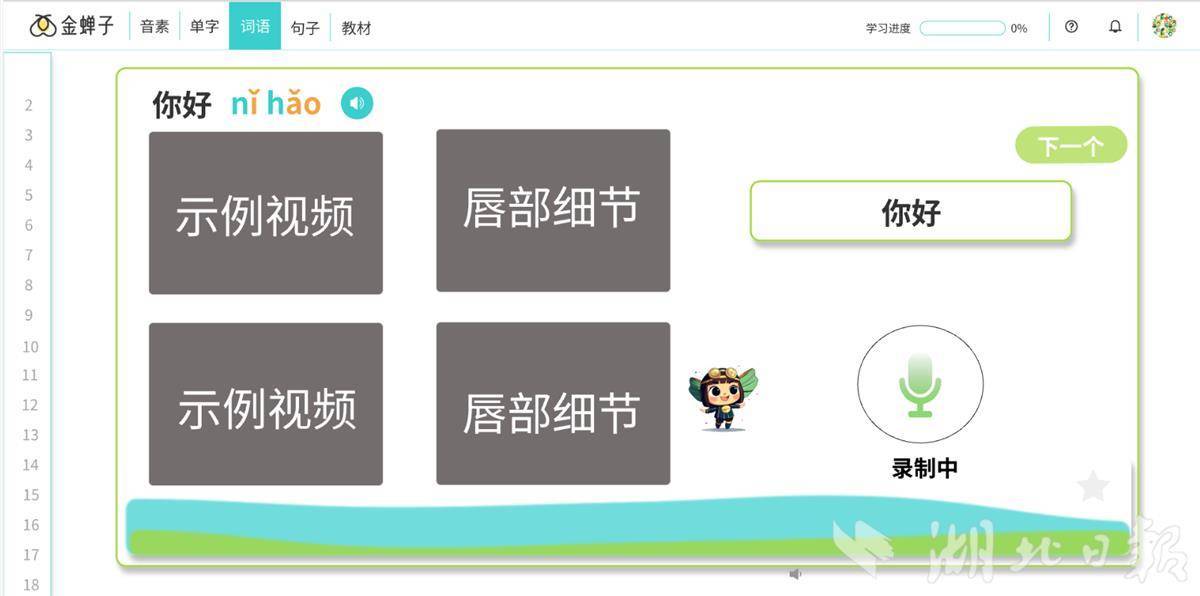Viewport: 1200px width, 596px height.
Task: Click the 金蝉子 logo icon
Action: point(43,26)
